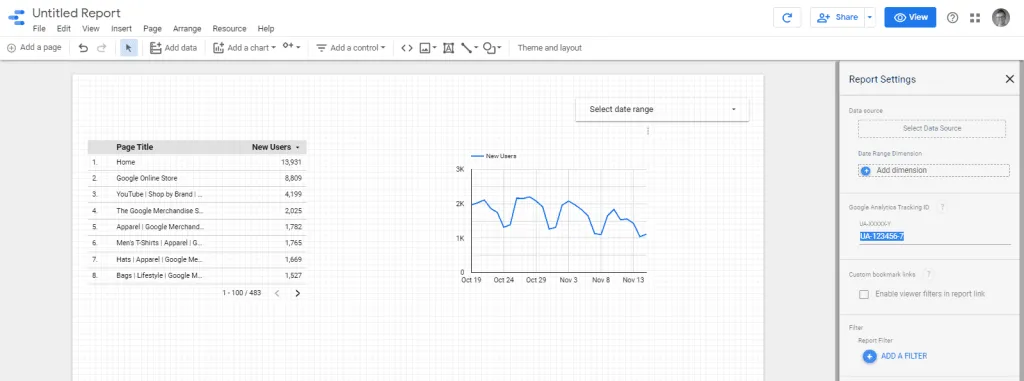Insert an image from toolbar
The image size is (1024, 381).
(x=427, y=48)
